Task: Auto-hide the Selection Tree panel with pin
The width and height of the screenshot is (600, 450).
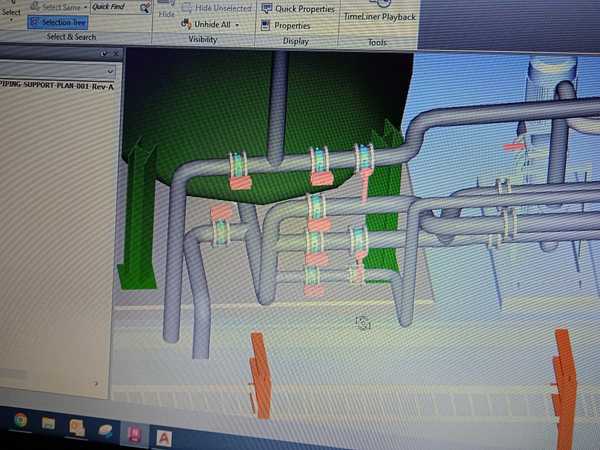Action: pos(104,54)
